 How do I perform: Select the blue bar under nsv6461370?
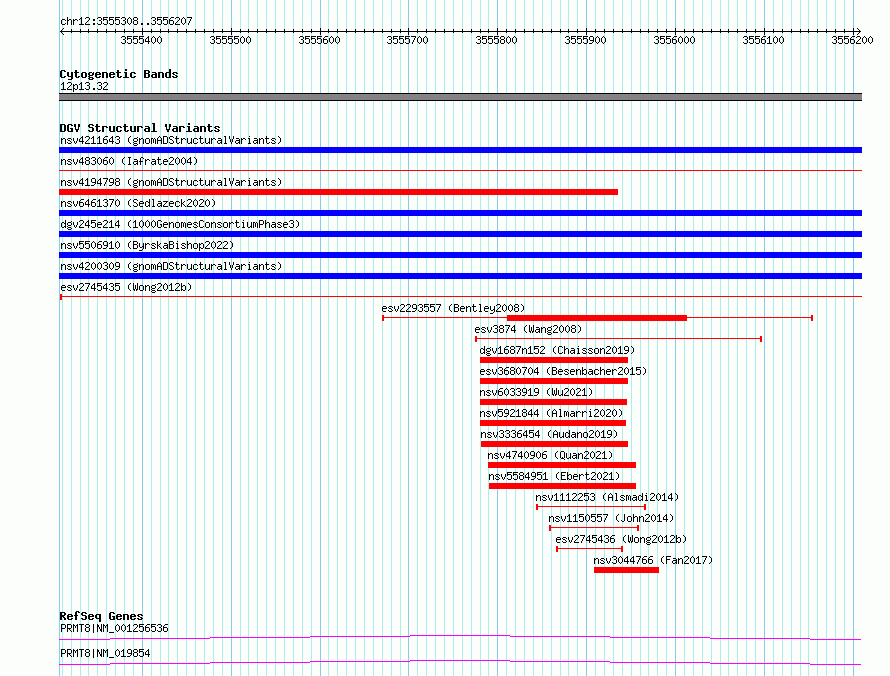tap(460, 213)
